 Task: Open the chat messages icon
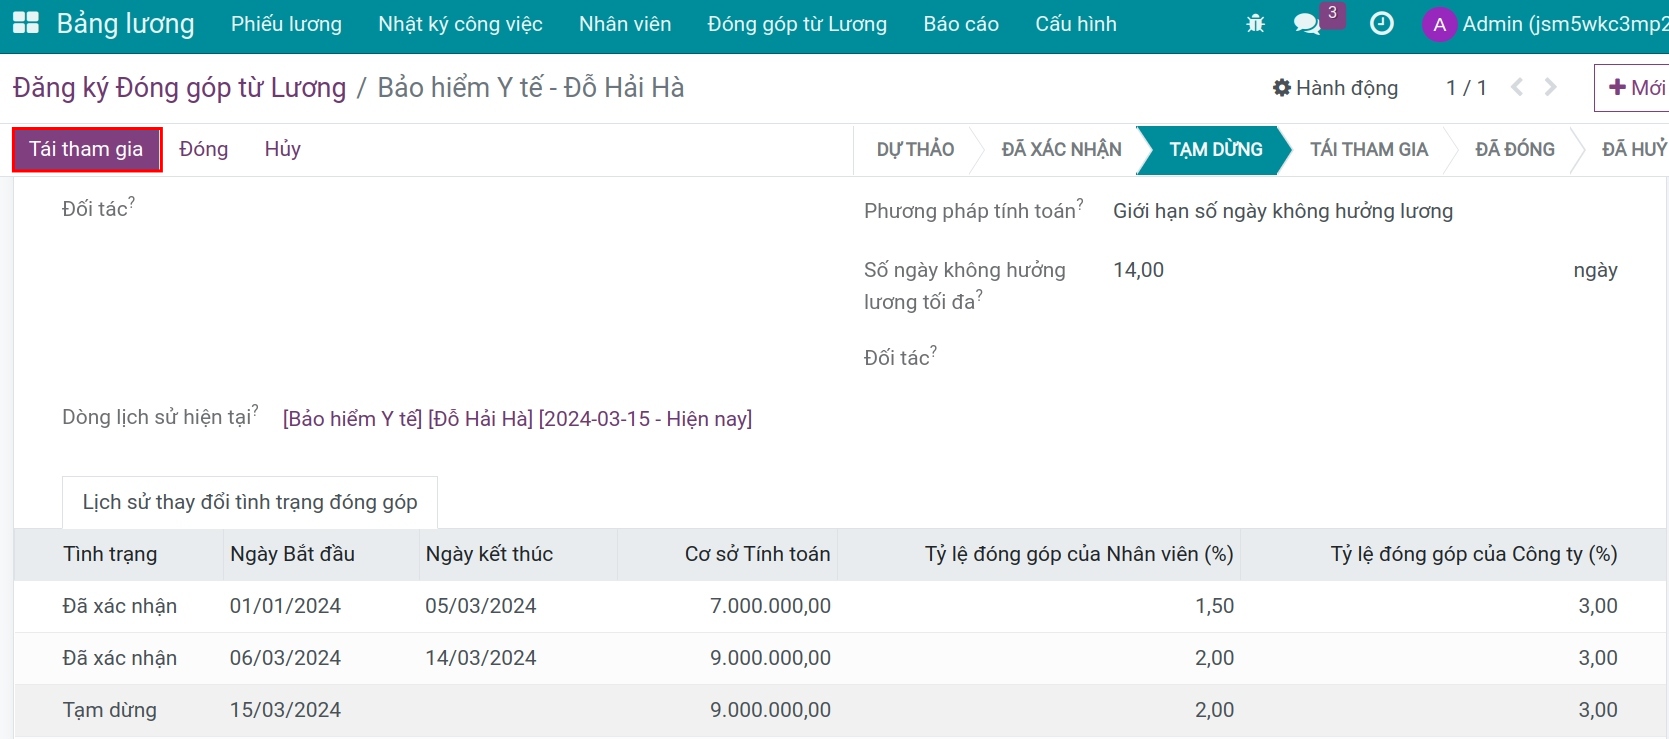(x=1307, y=24)
